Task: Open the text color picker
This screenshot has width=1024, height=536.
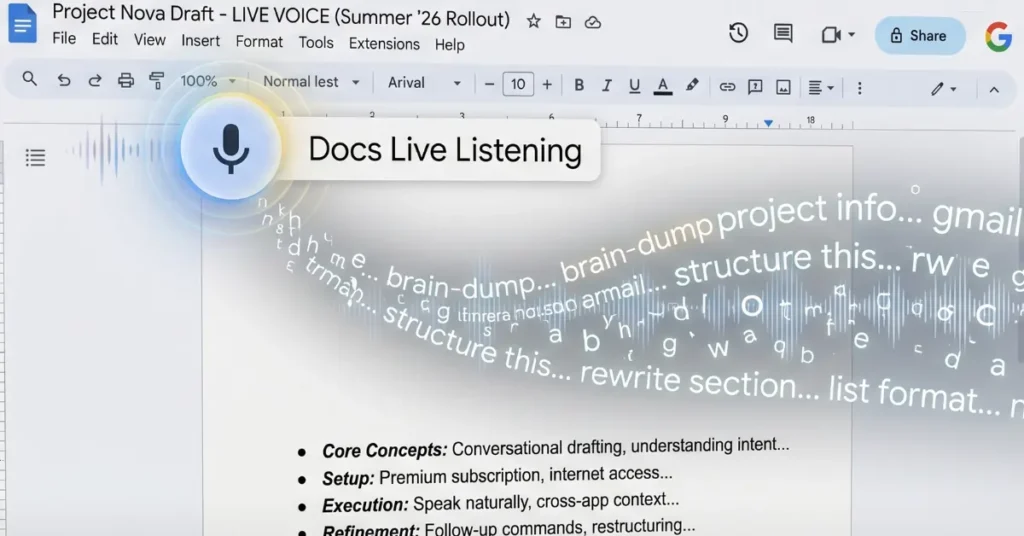Action: 663,86
